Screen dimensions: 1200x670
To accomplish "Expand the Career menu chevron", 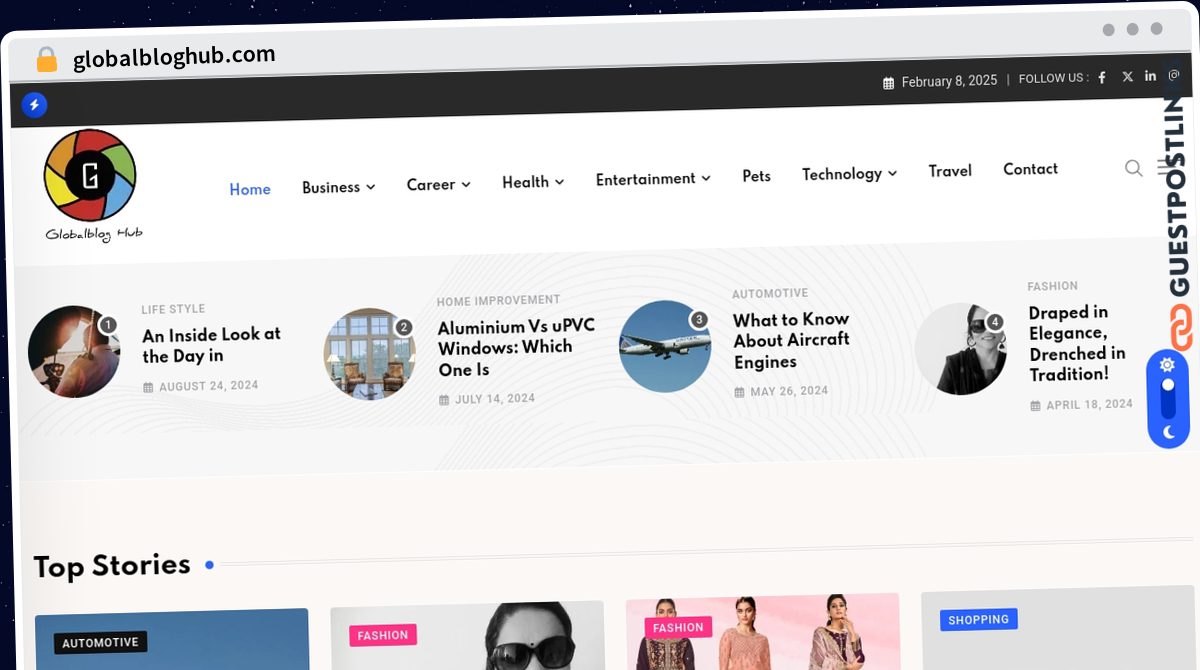I will tap(466, 184).
